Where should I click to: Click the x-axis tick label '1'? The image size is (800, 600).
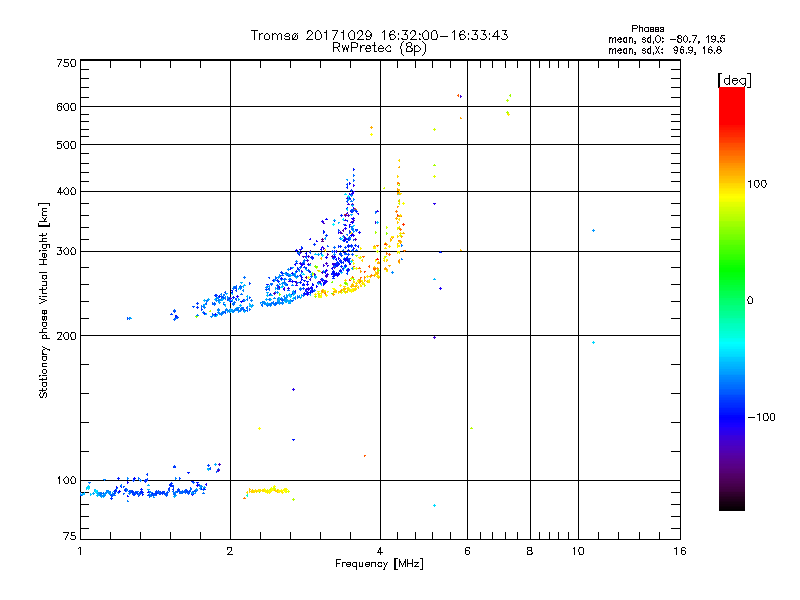[80, 551]
